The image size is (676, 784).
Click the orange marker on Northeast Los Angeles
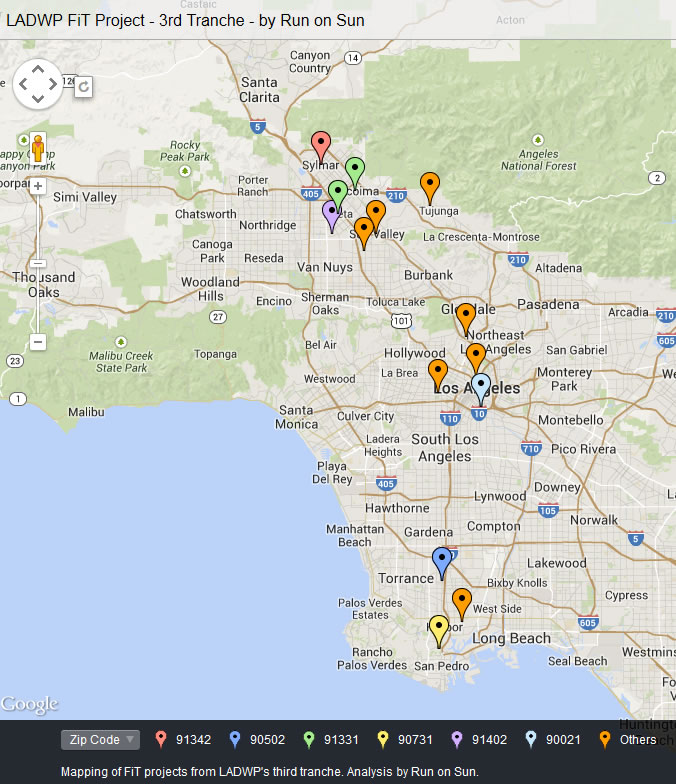[x=476, y=358]
